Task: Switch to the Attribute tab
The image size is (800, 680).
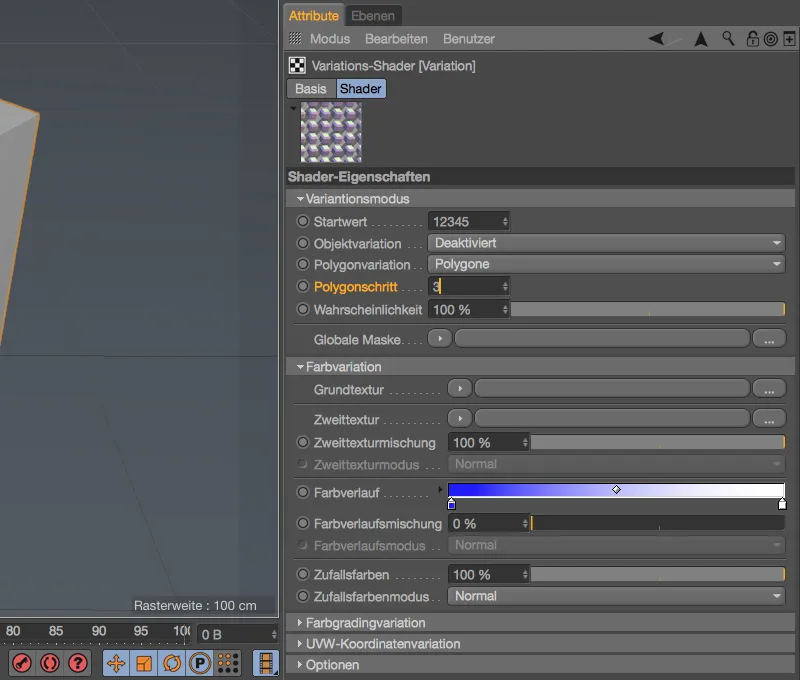Action: [x=313, y=16]
